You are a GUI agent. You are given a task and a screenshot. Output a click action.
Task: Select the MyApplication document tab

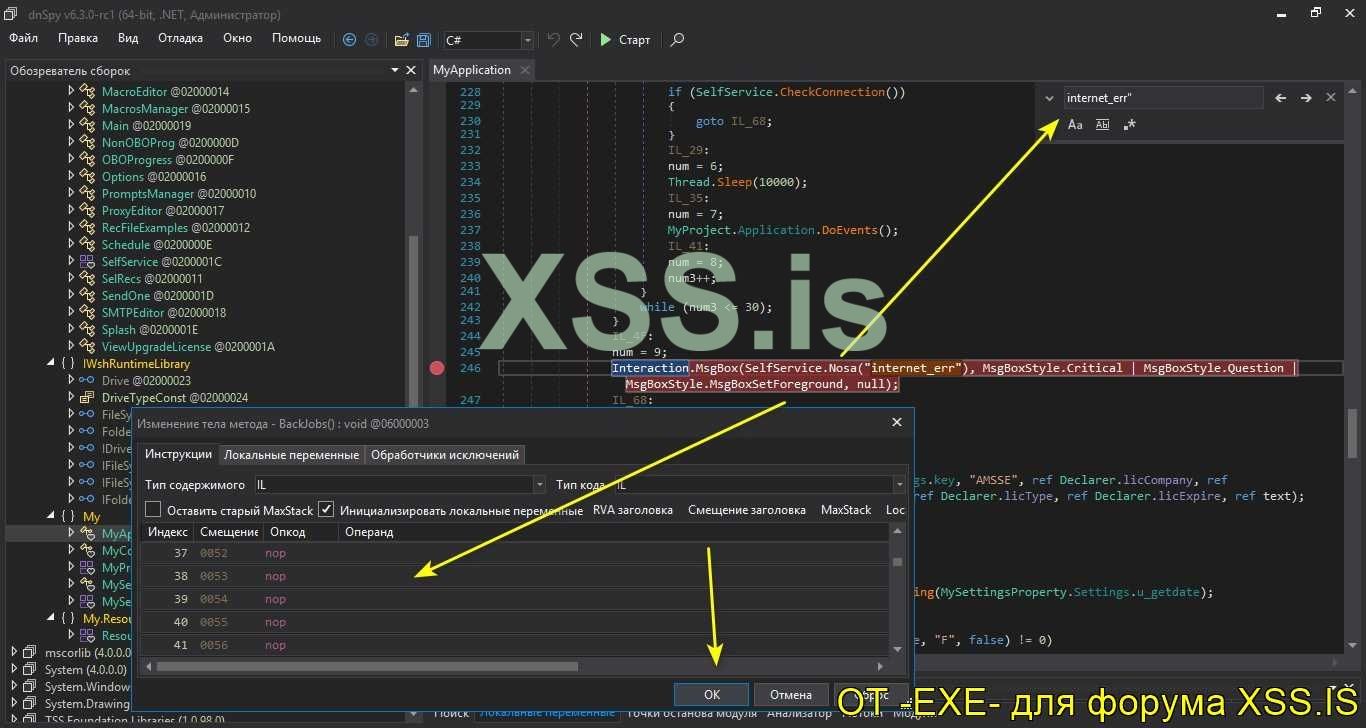472,70
